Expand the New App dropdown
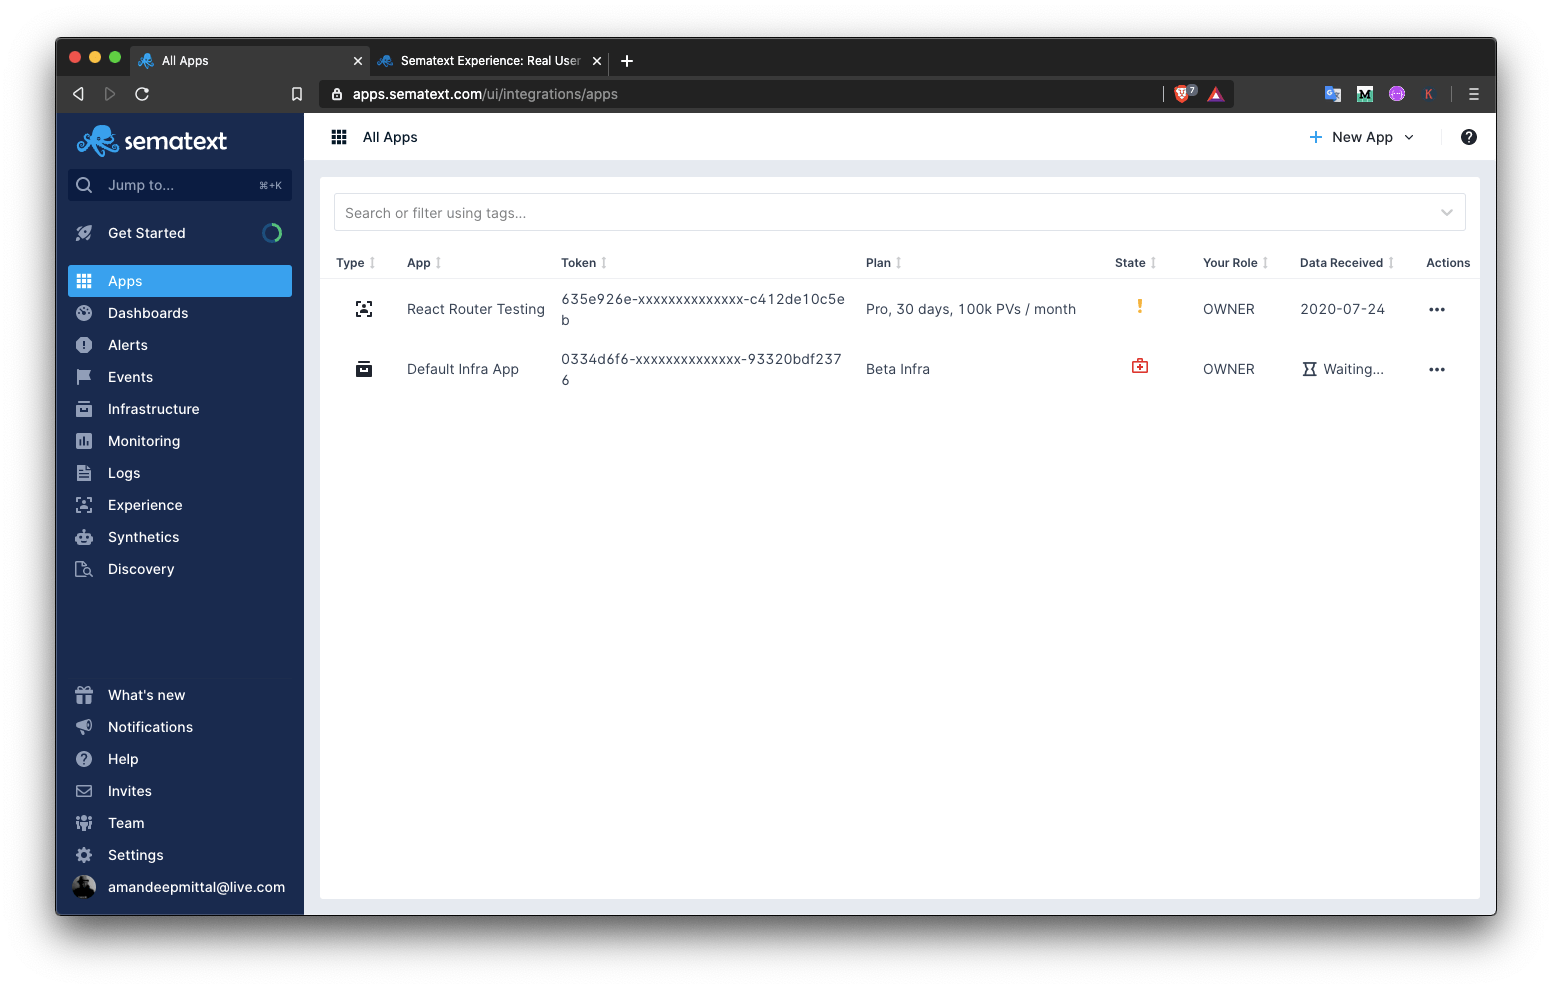 click(x=1409, y=137)
